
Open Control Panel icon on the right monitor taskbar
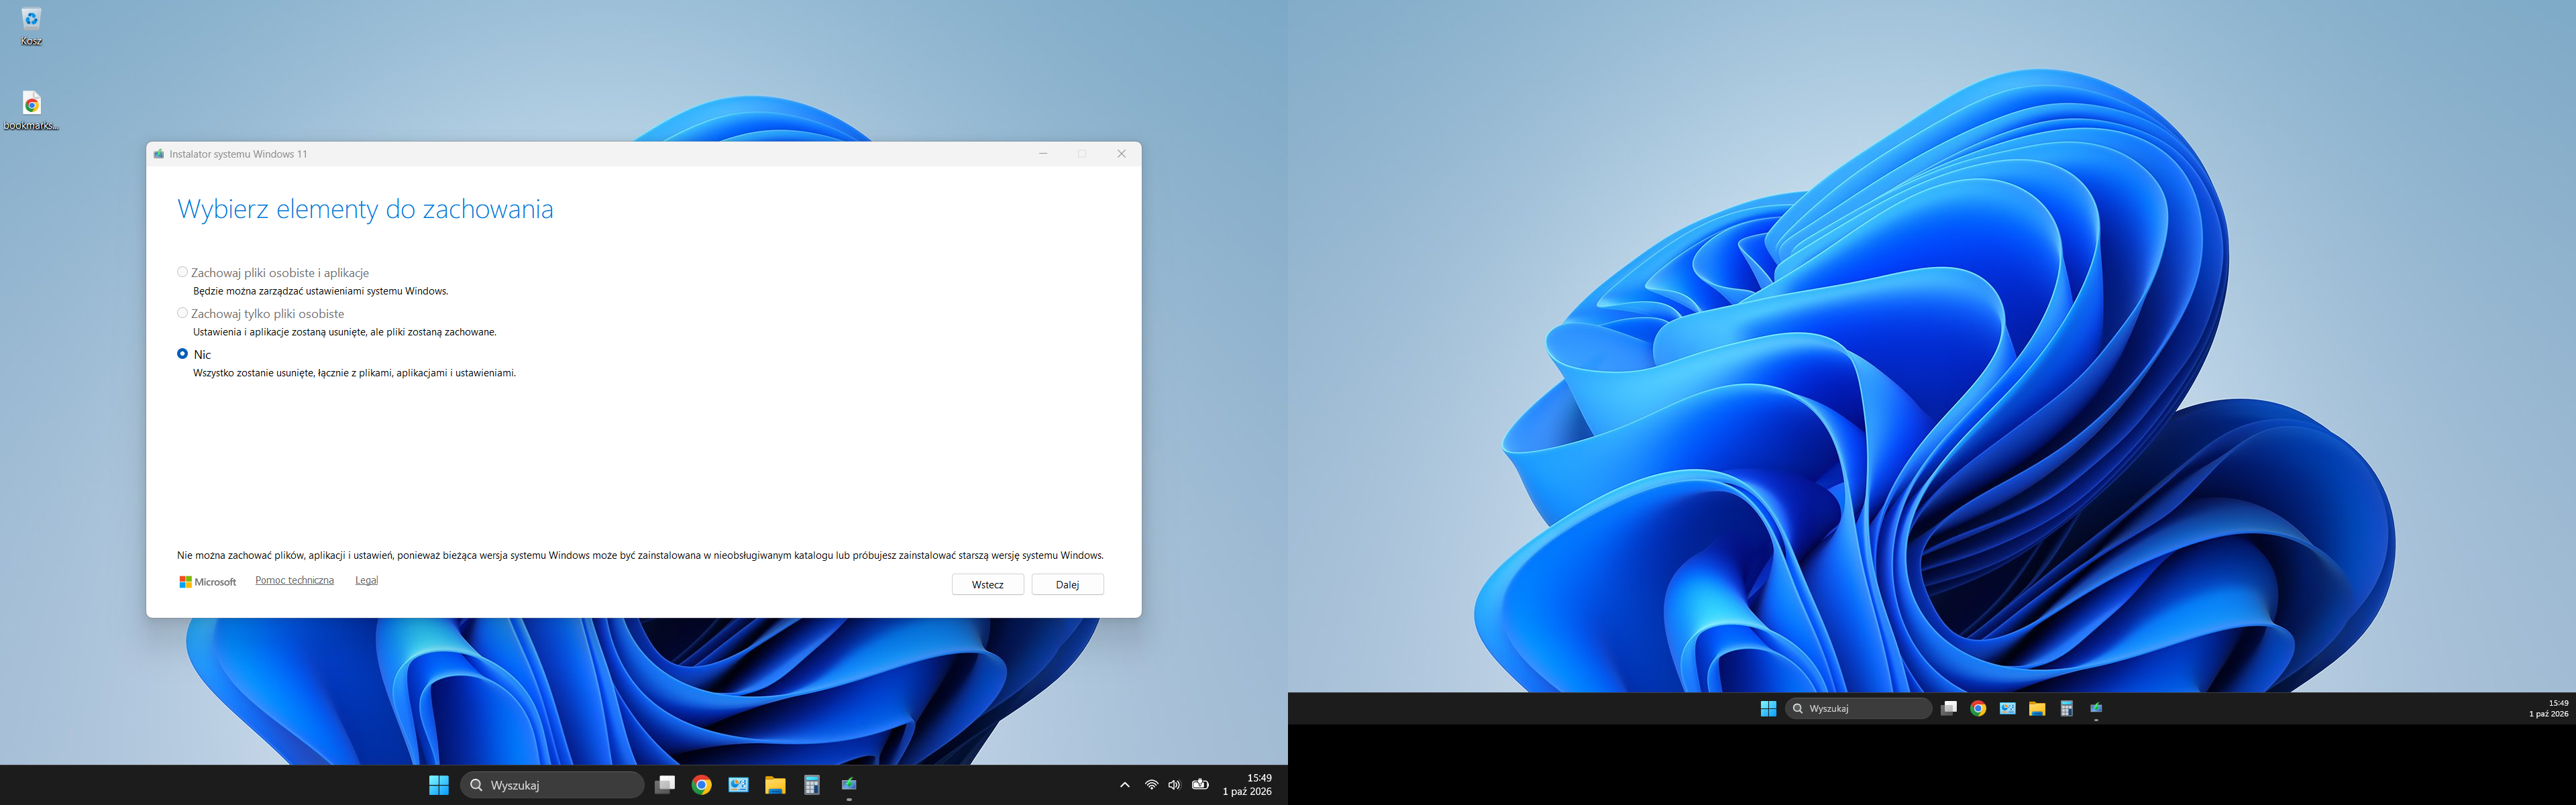(2007, 708)
